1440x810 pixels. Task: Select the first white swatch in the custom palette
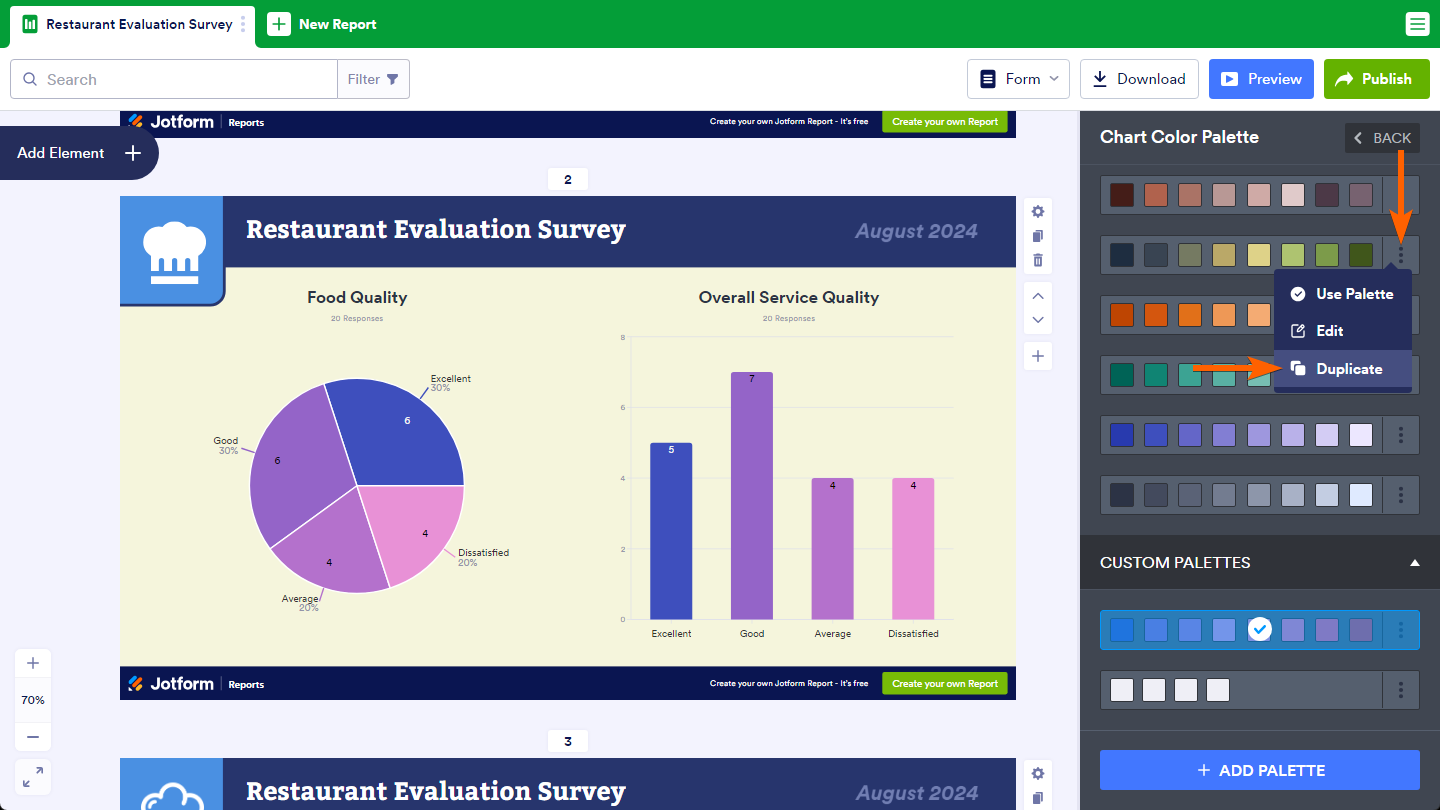point(1122,690)
